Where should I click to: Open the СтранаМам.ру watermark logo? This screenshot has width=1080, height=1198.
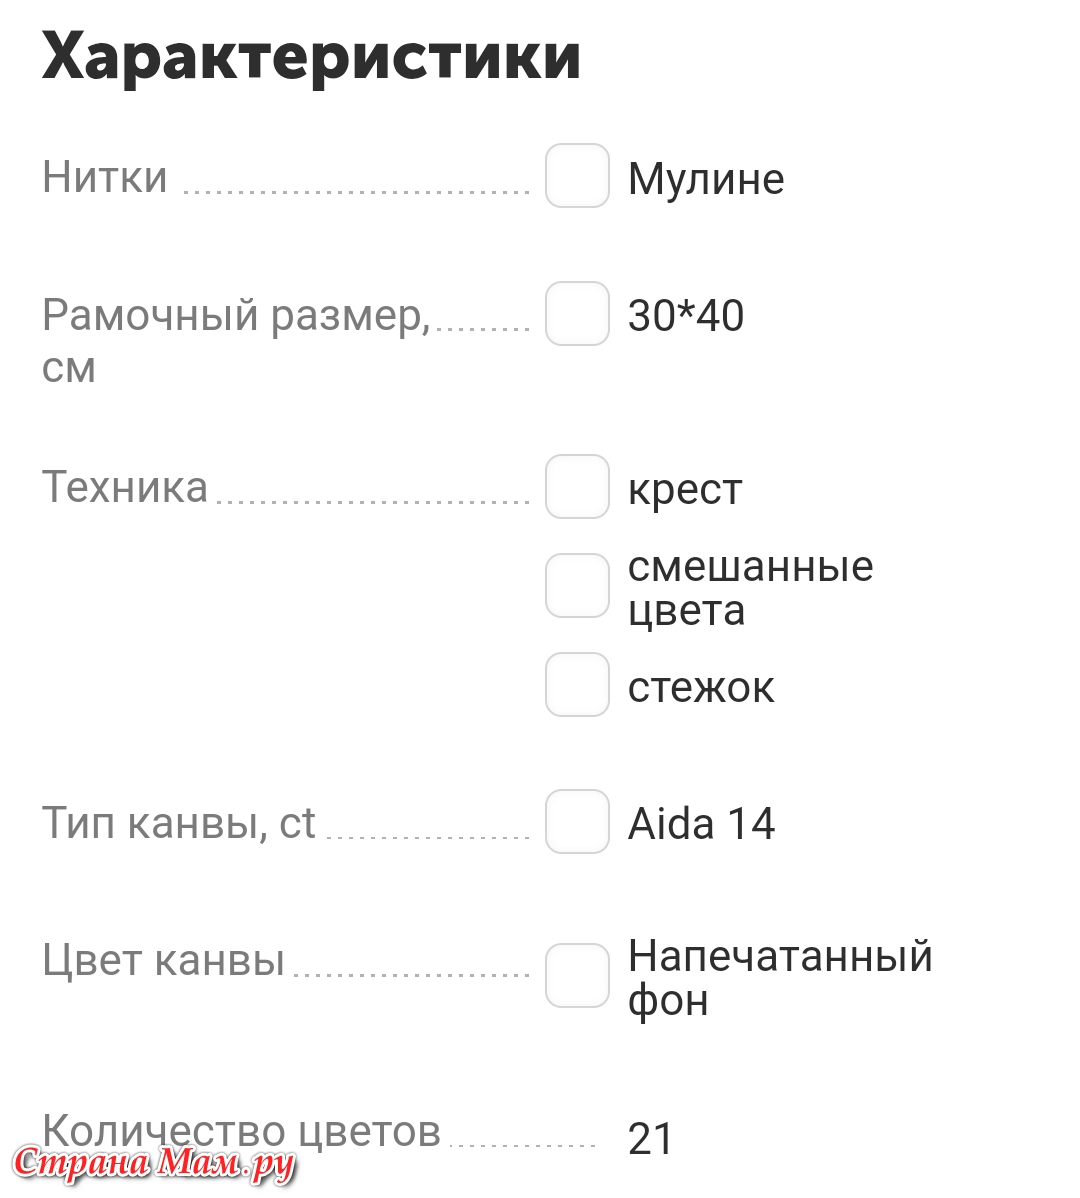coord(154,1164)
